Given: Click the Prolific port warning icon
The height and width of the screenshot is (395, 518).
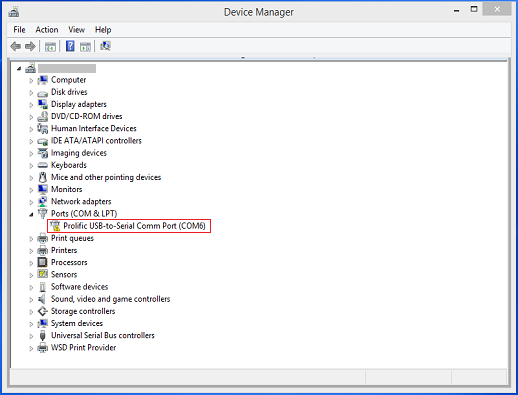Looking at the screenshot, I should [55, 226].
